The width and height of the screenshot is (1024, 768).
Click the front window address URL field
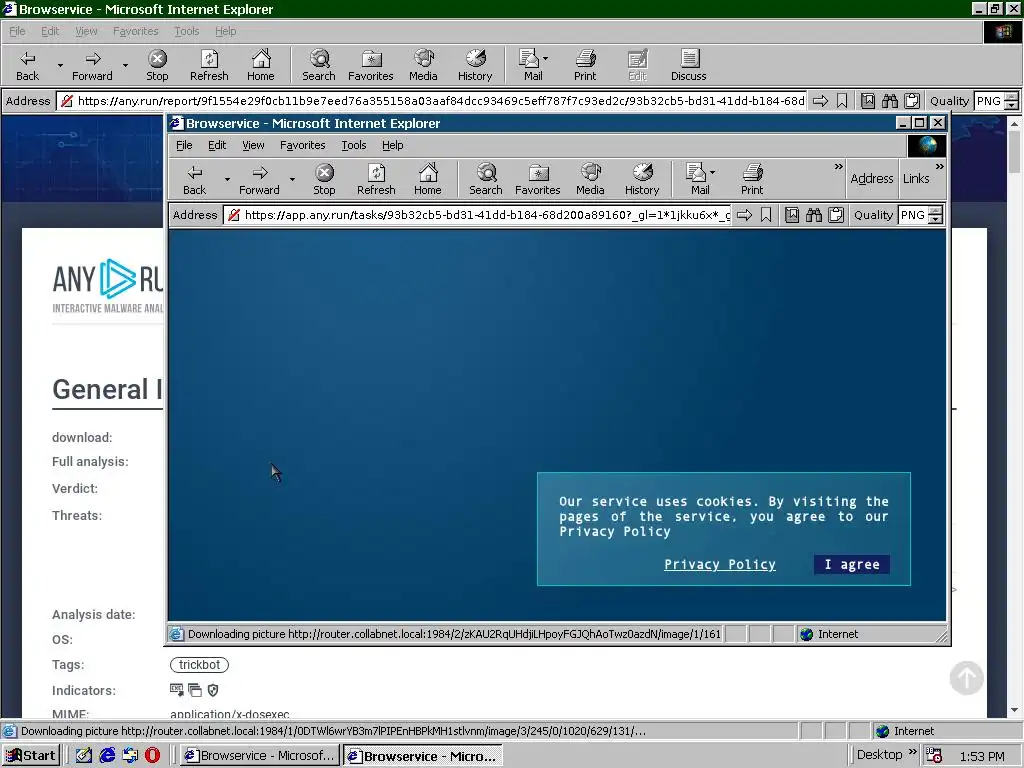(478, 215)
